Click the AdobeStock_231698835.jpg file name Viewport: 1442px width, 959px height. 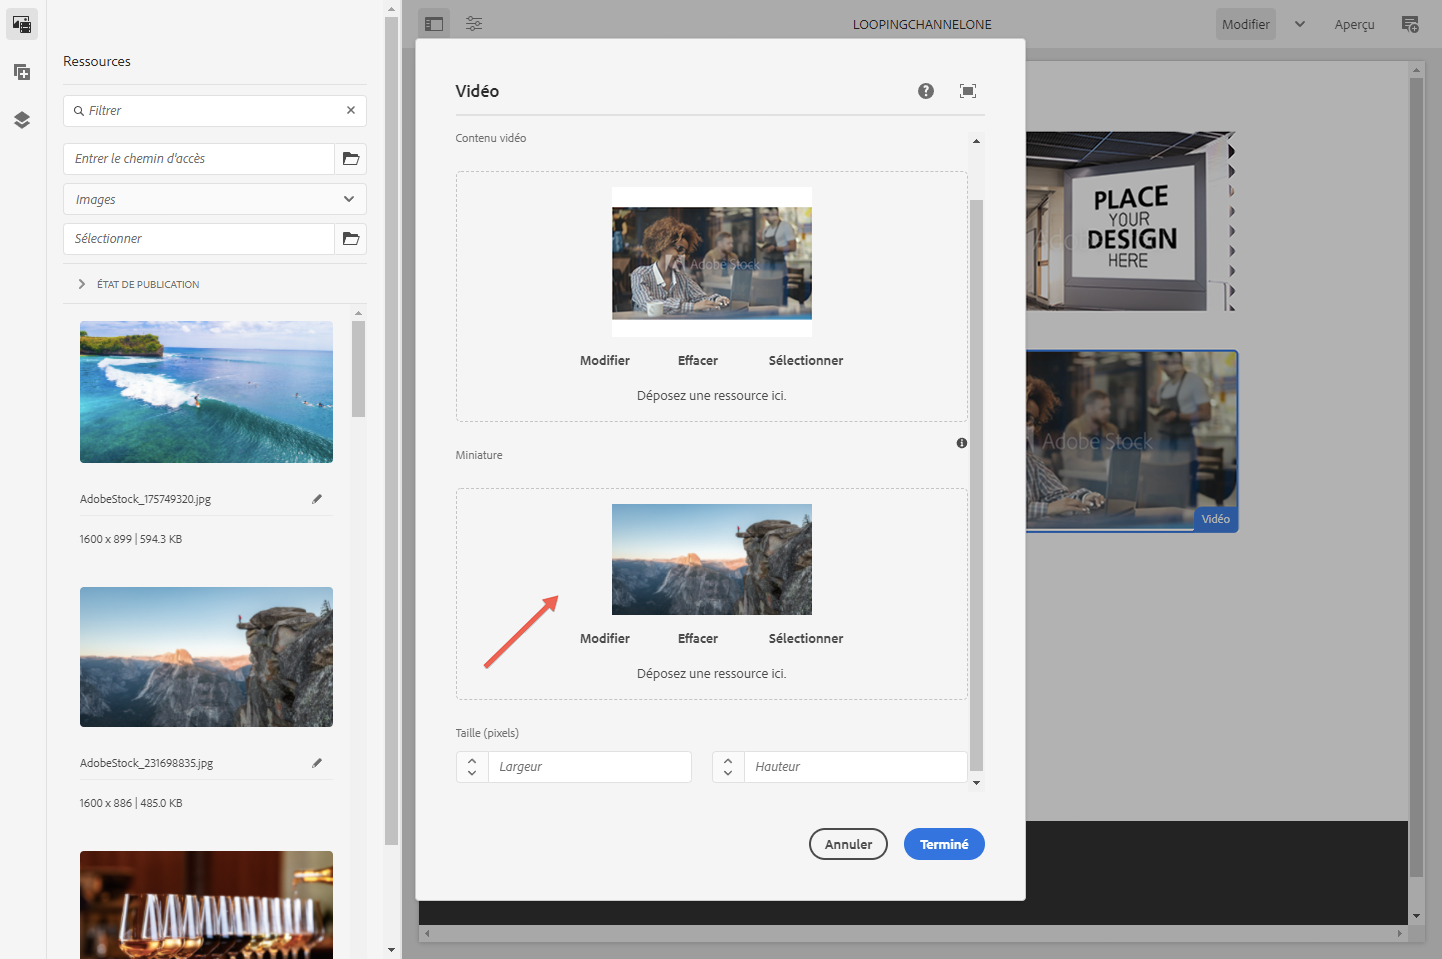click(x=146, y=763)
